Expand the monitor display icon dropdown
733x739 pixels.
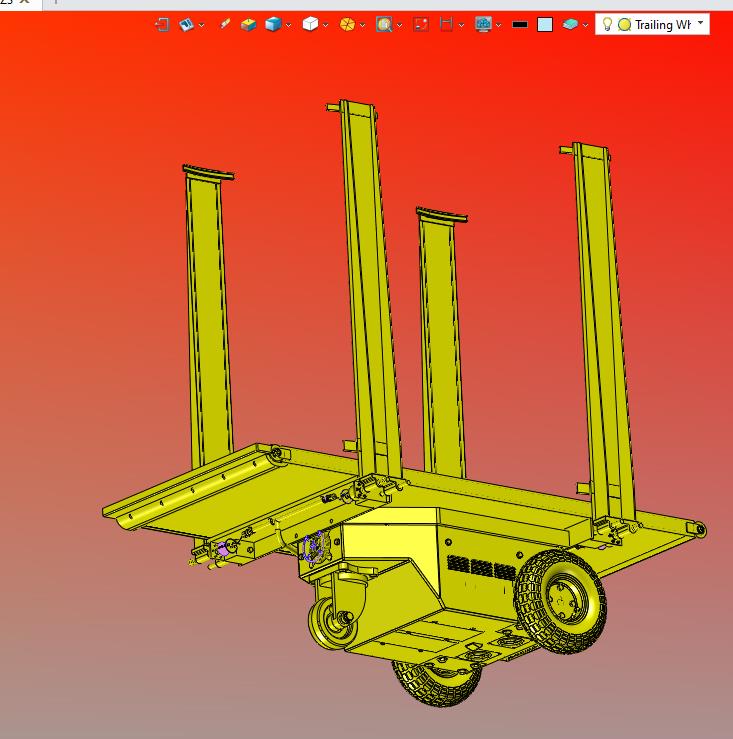(498, 25)
